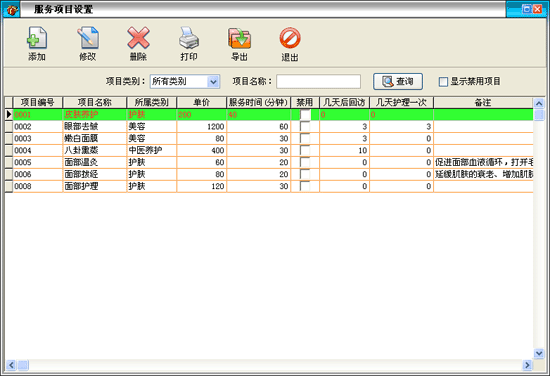Click the magnifier 查询 search button
Image resolution: width=550 pixels, height=376 pixels.
click(x=398, y=81)
